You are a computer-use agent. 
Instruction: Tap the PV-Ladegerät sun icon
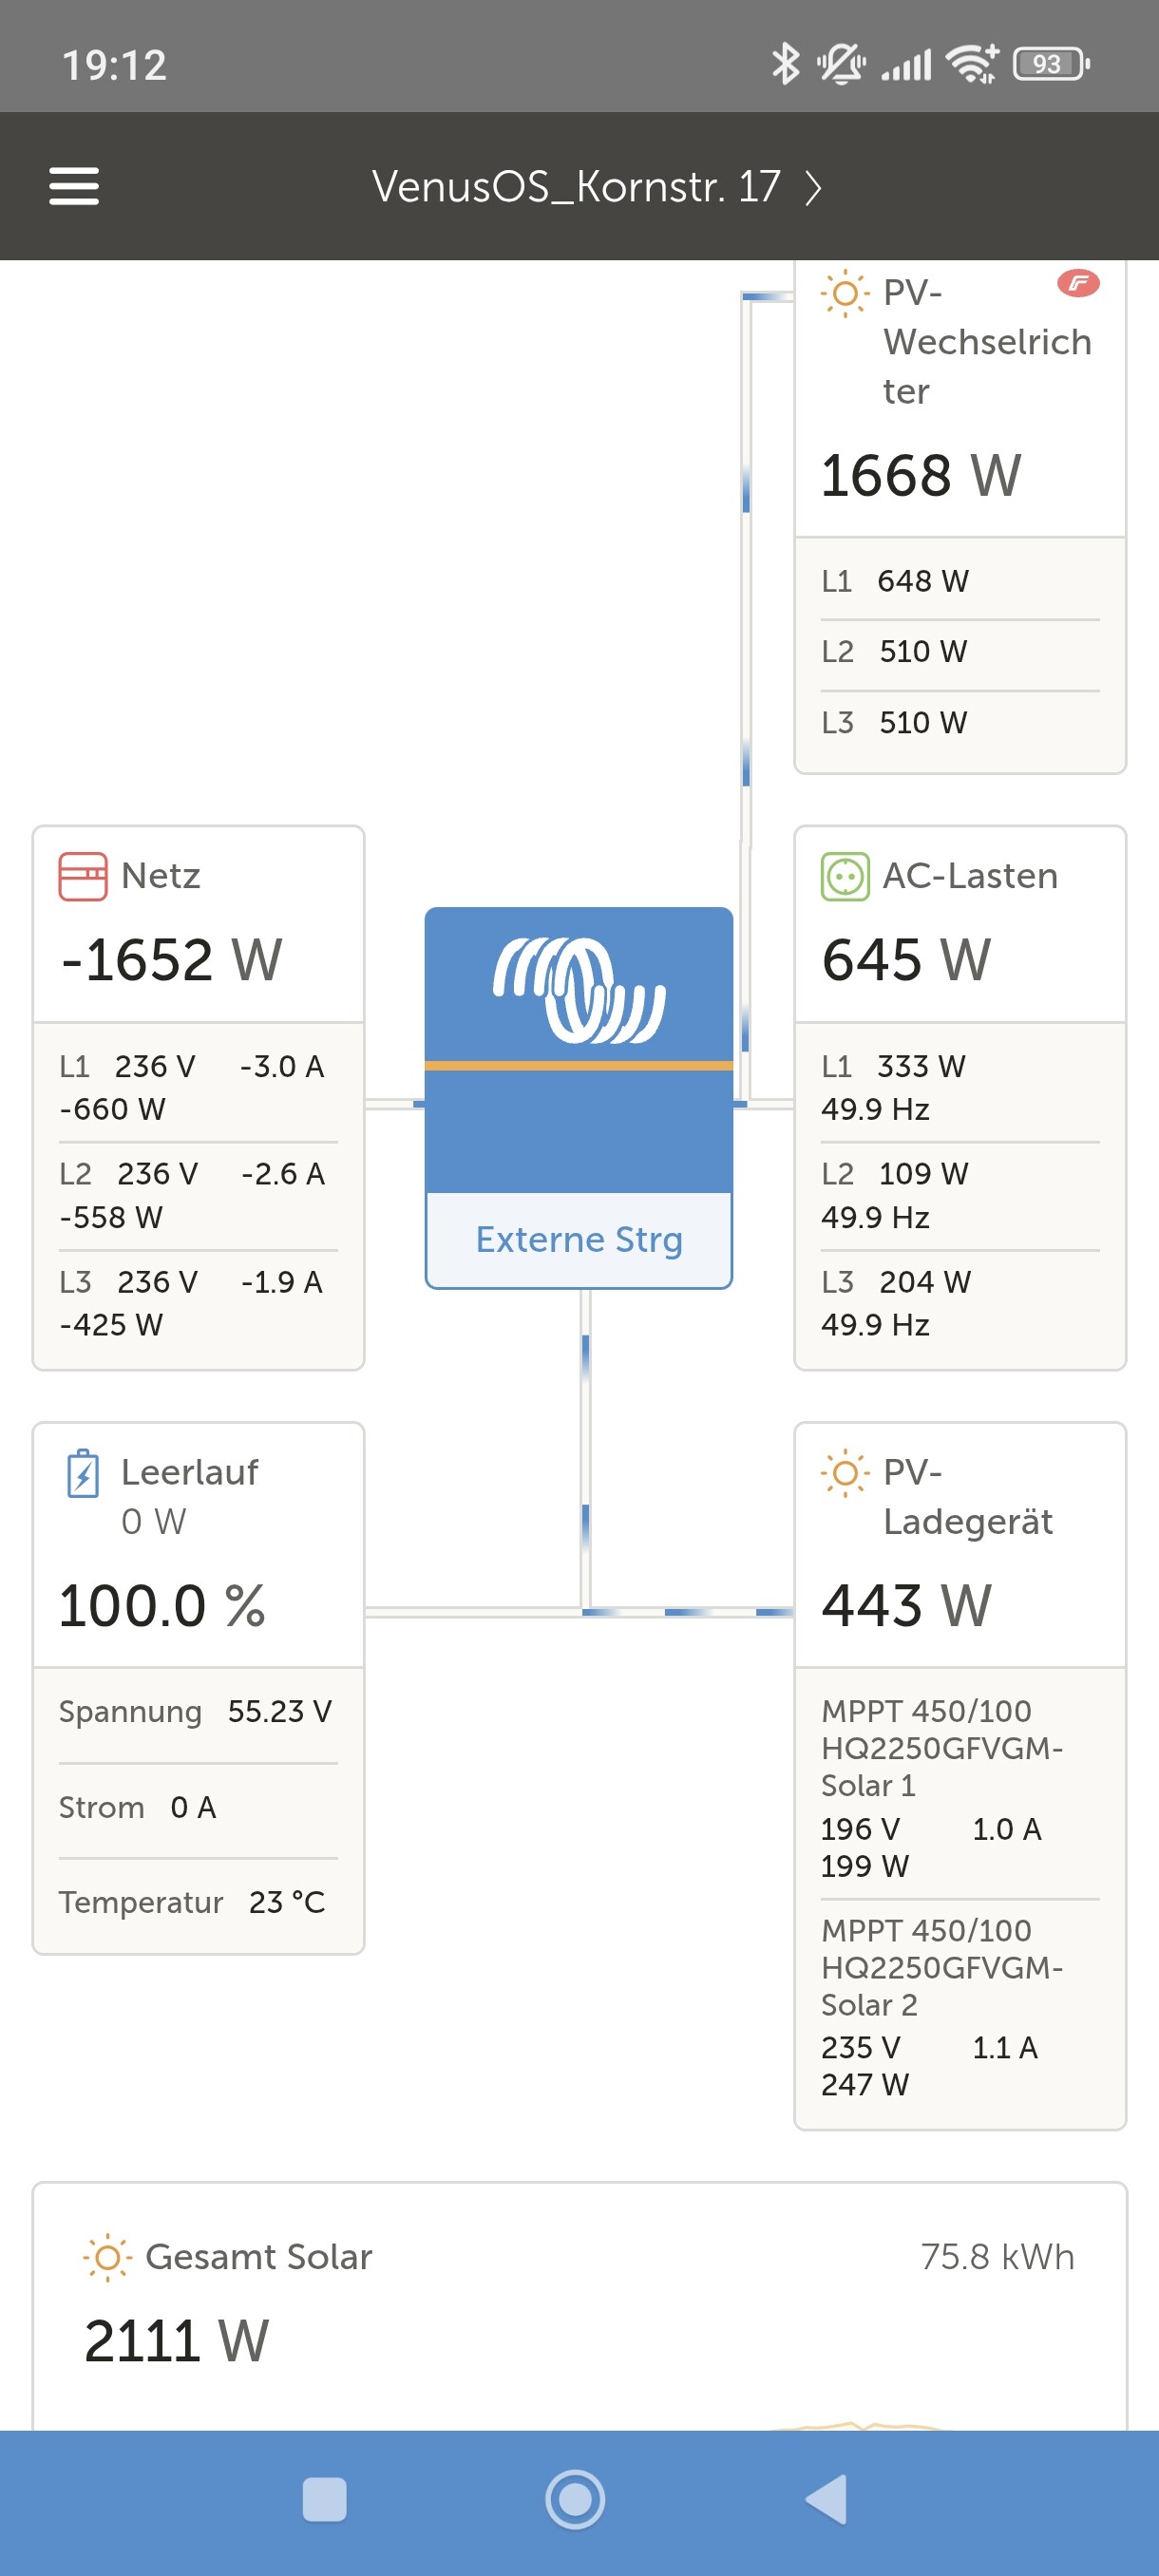(845, 1473)
